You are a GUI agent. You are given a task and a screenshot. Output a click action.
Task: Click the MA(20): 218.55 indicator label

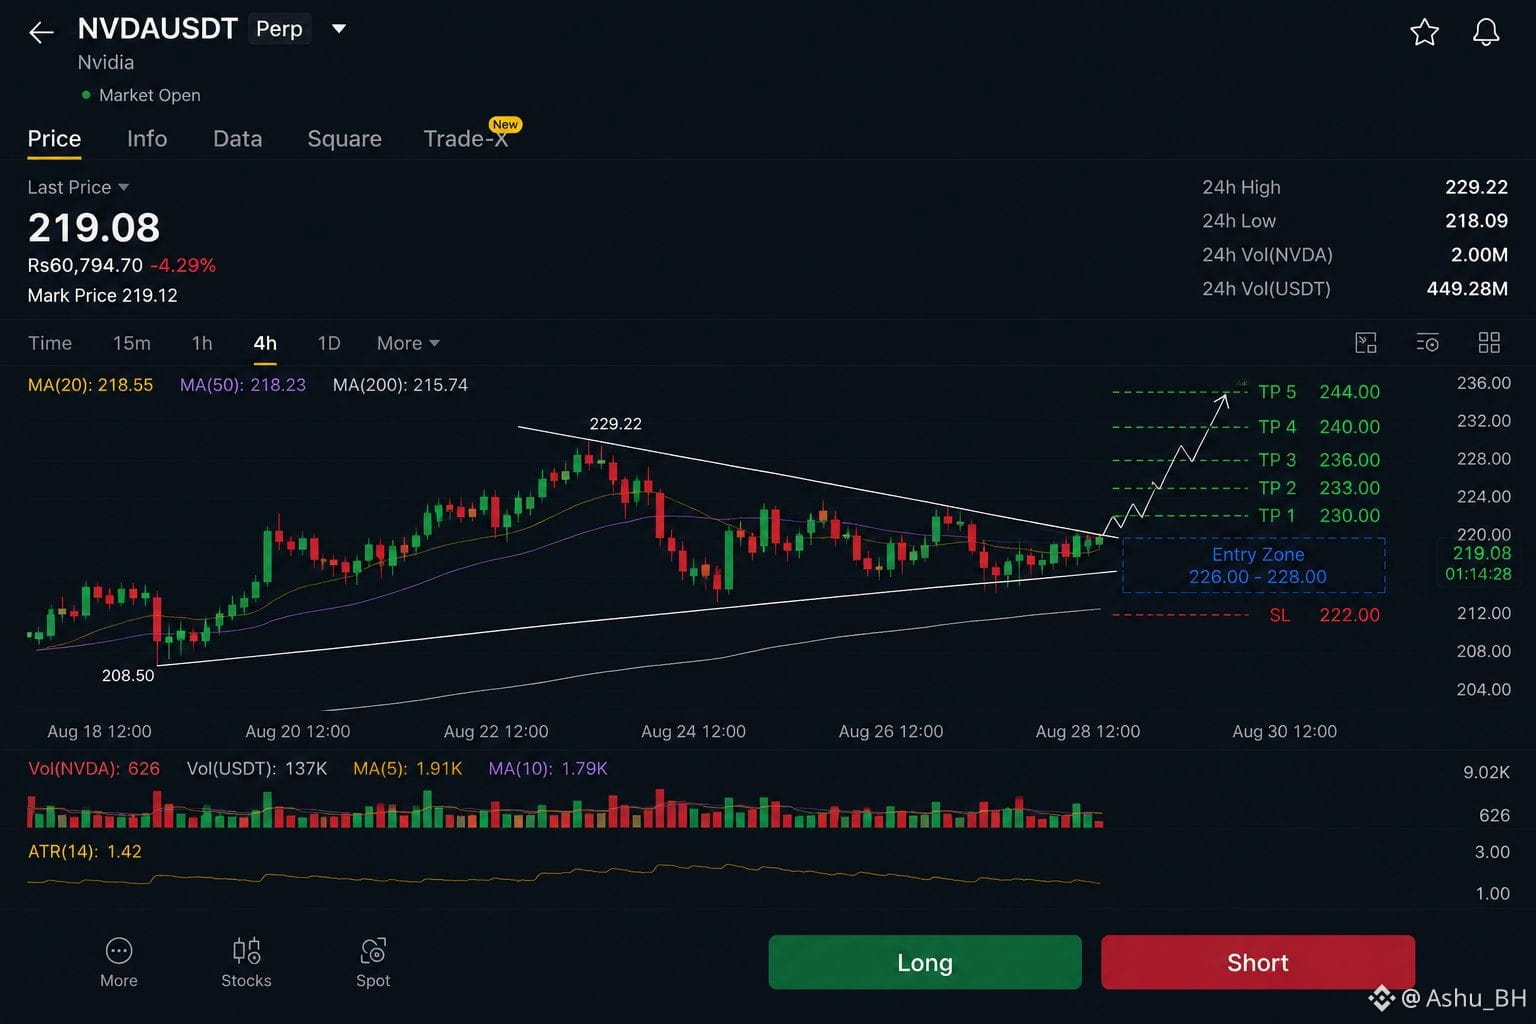pyautogui.click(x=90, y=385)
